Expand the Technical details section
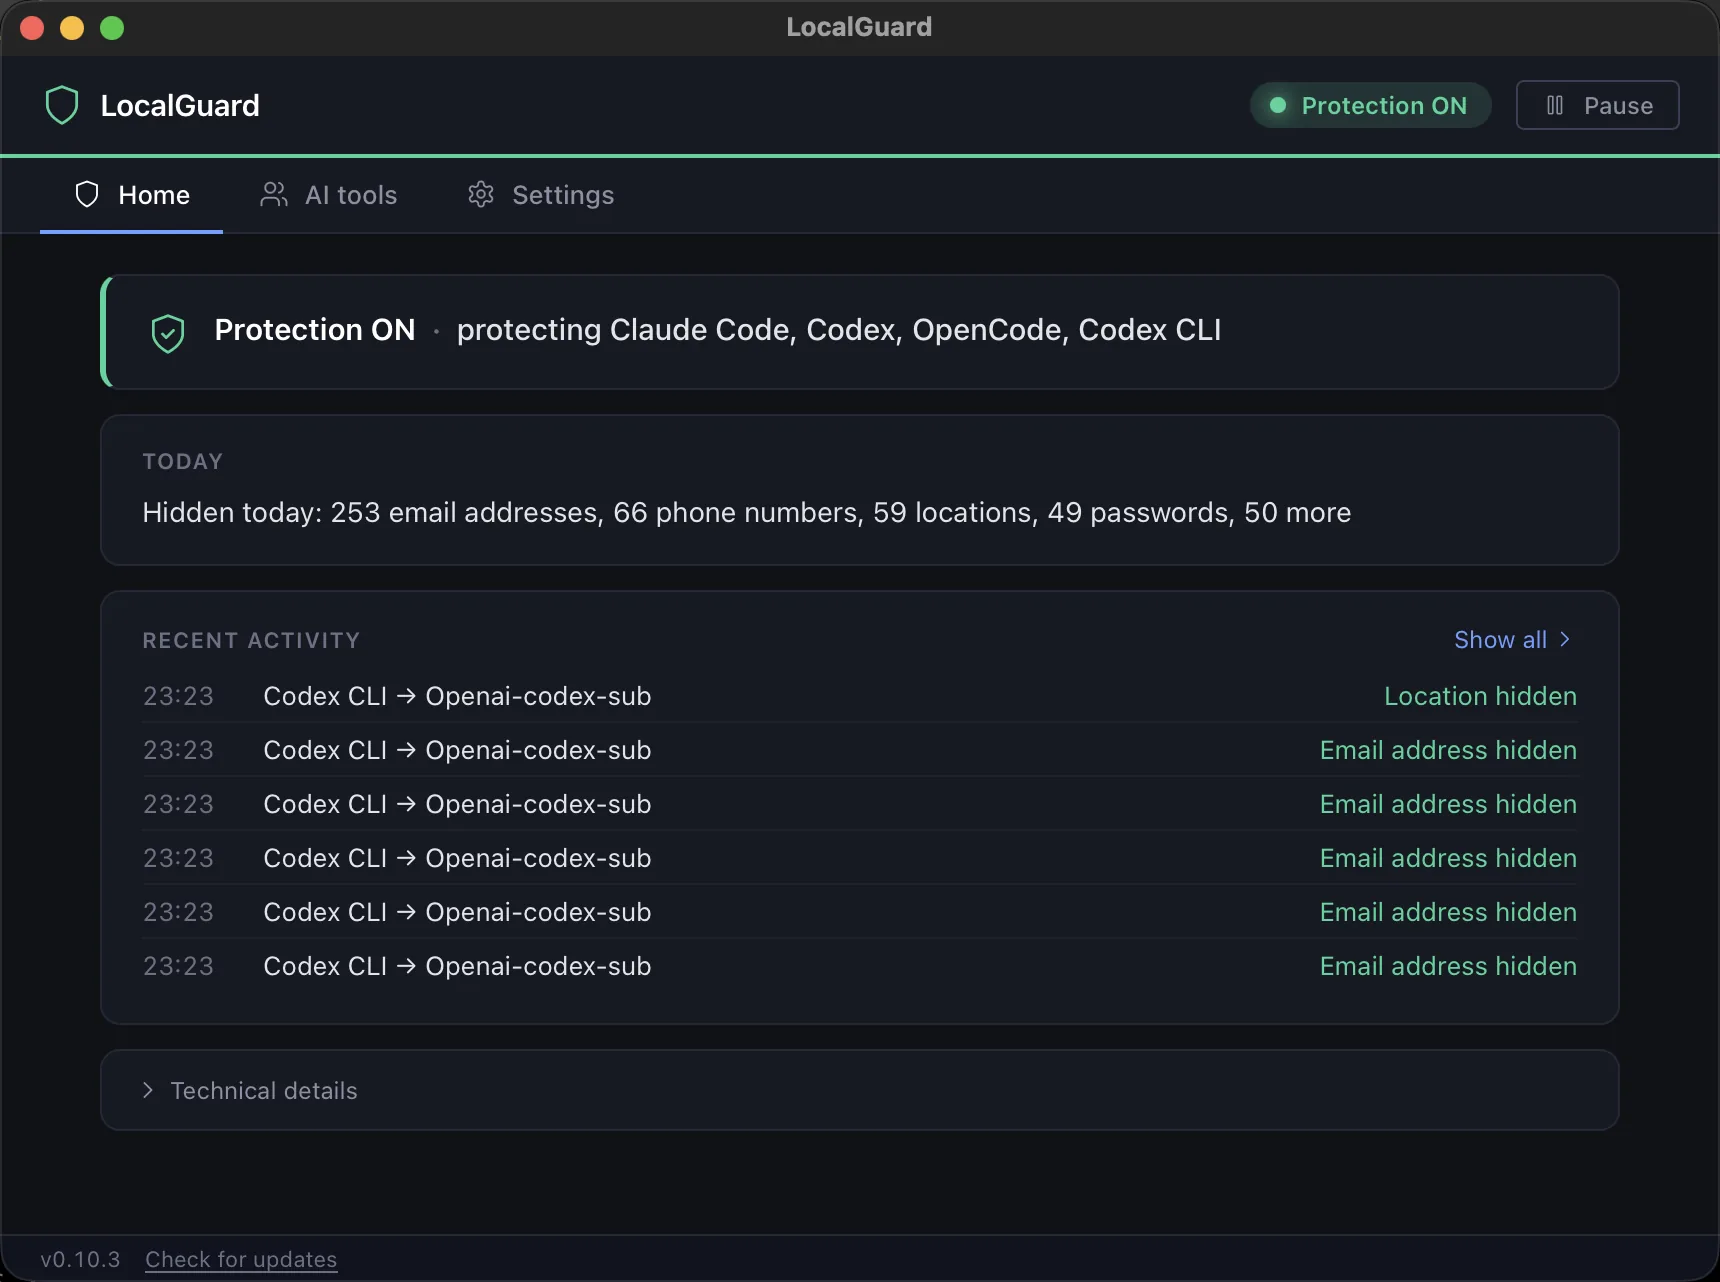The width and height of the screenshot is (1720, 1282). (x=859, y=1090)
